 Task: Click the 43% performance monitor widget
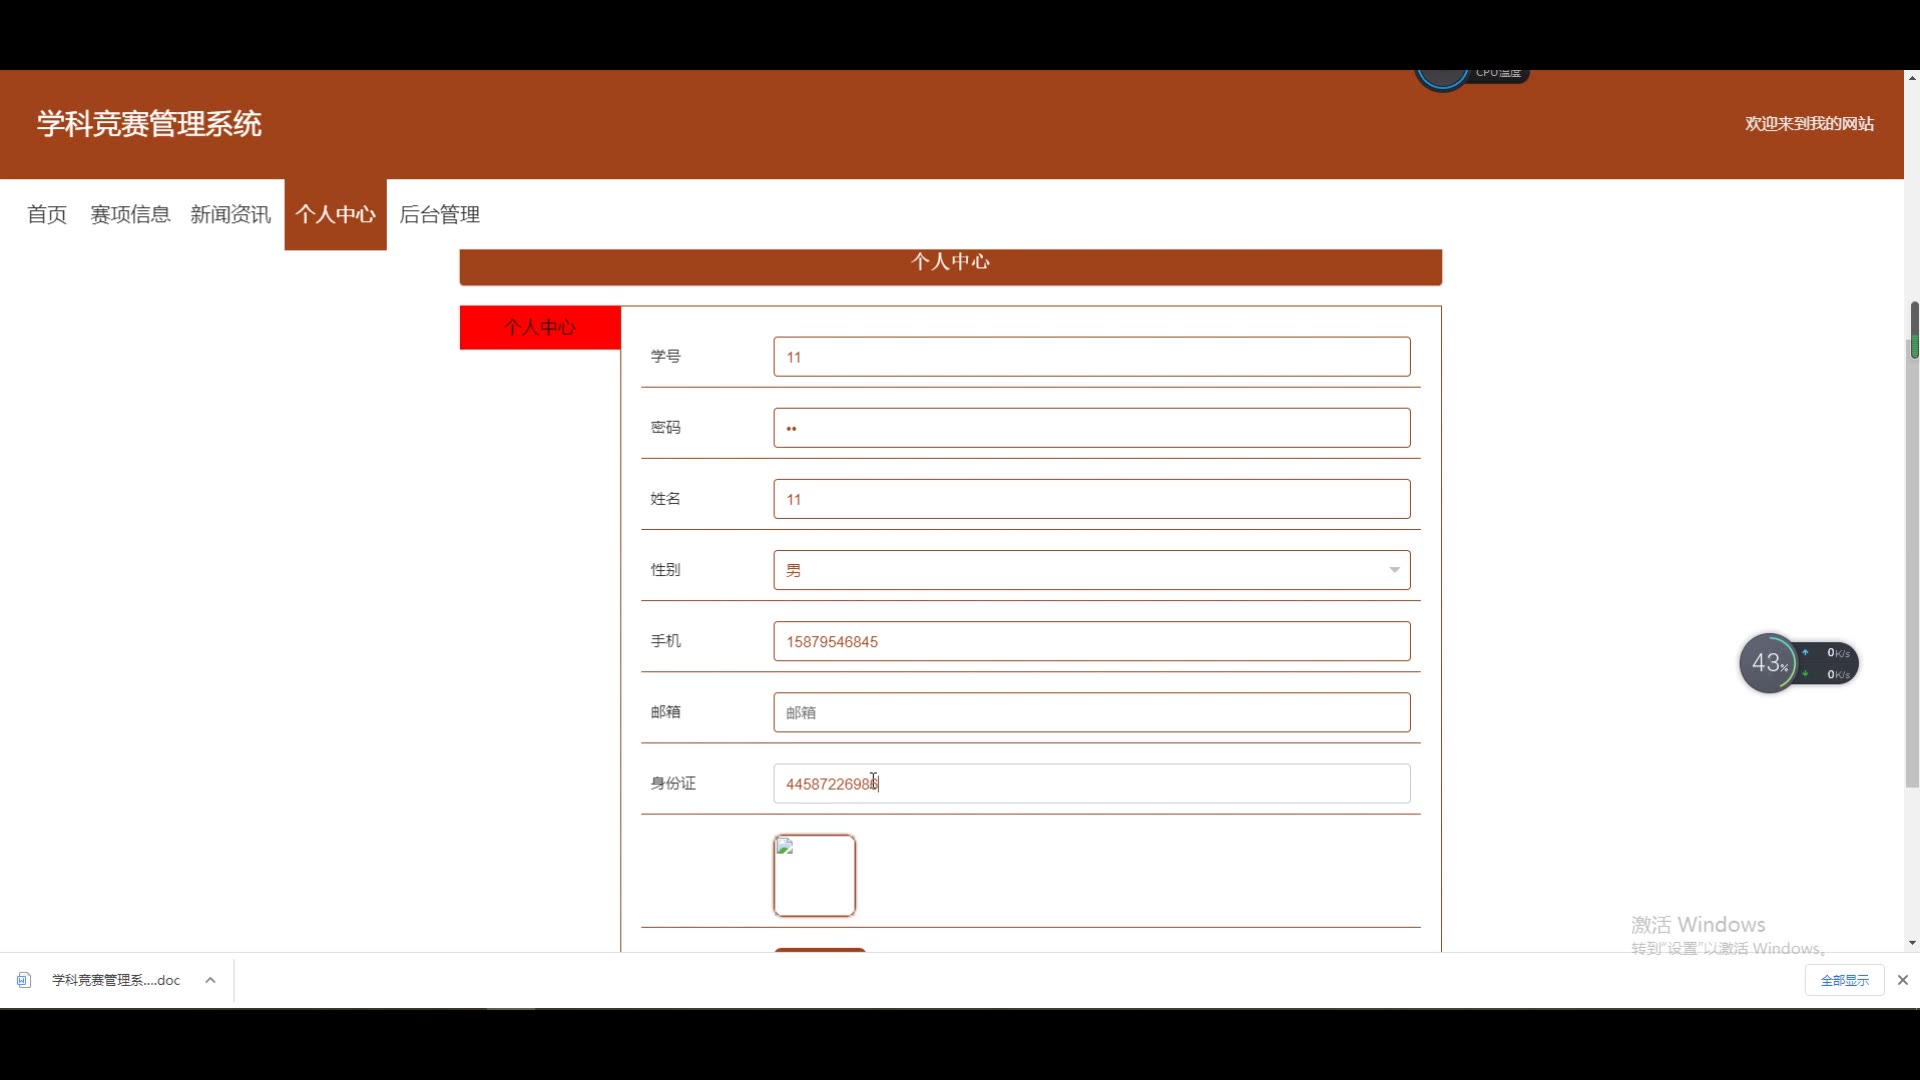coord(1798,663)
